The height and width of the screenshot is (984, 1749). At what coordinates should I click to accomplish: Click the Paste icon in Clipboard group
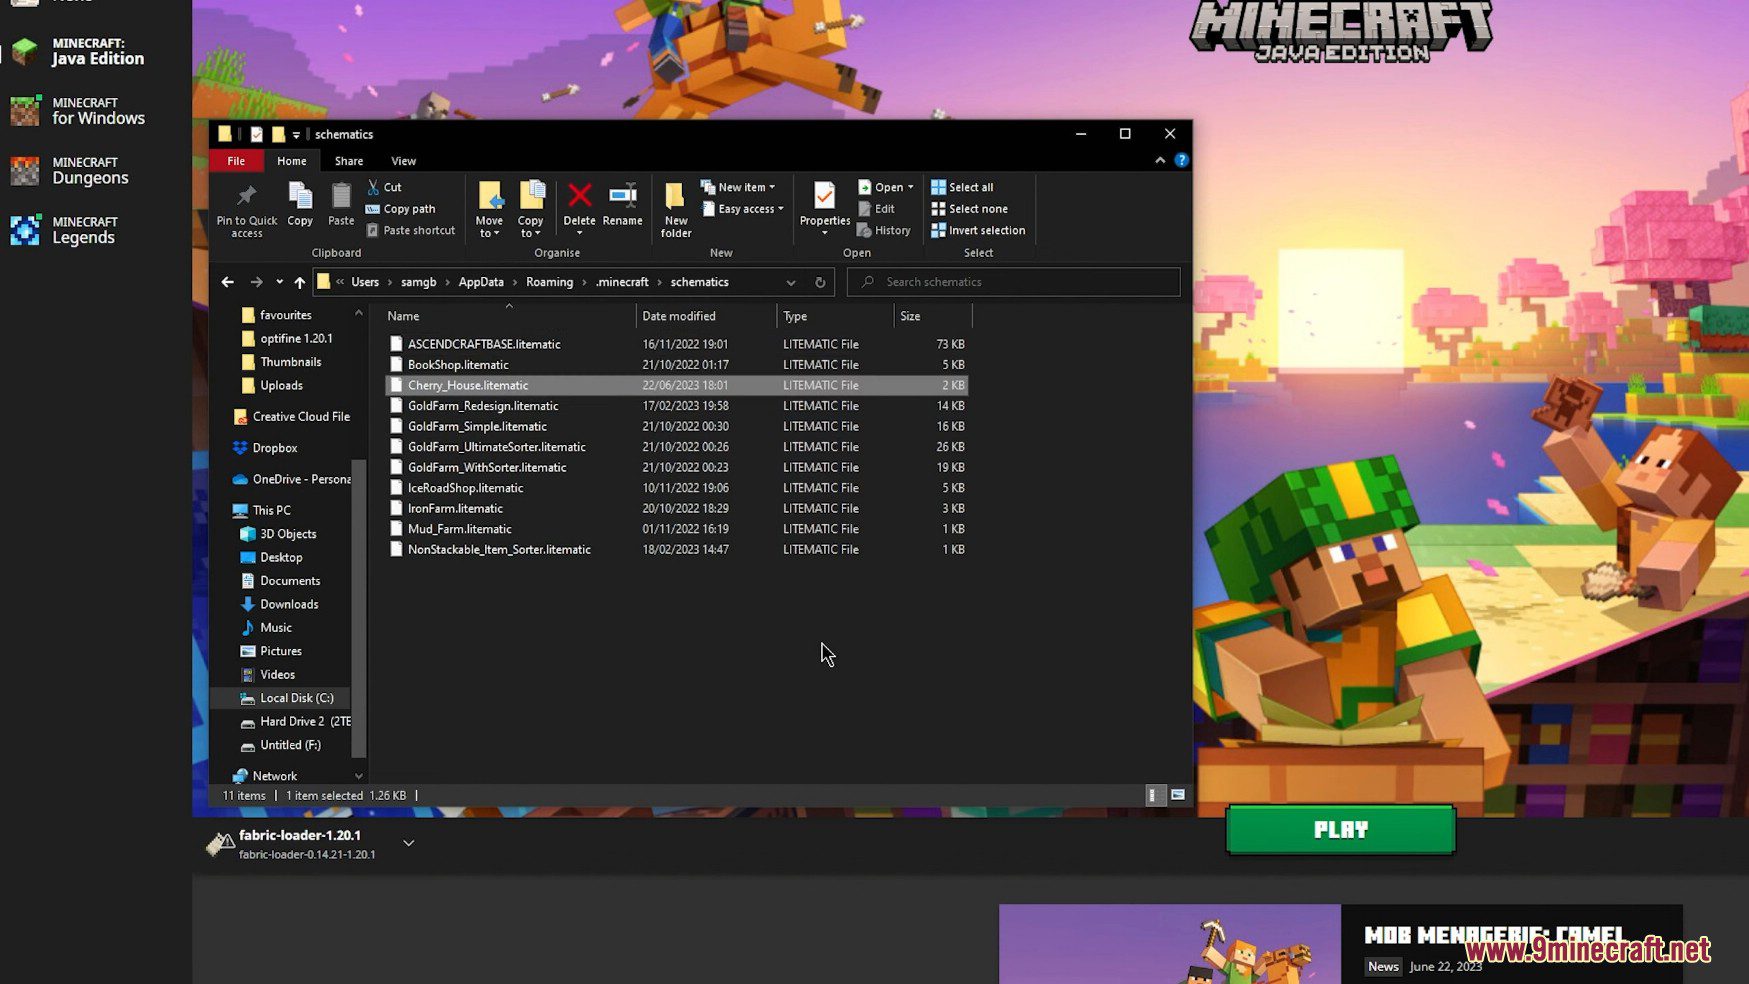pyautogui.click(x=341, y=203)
